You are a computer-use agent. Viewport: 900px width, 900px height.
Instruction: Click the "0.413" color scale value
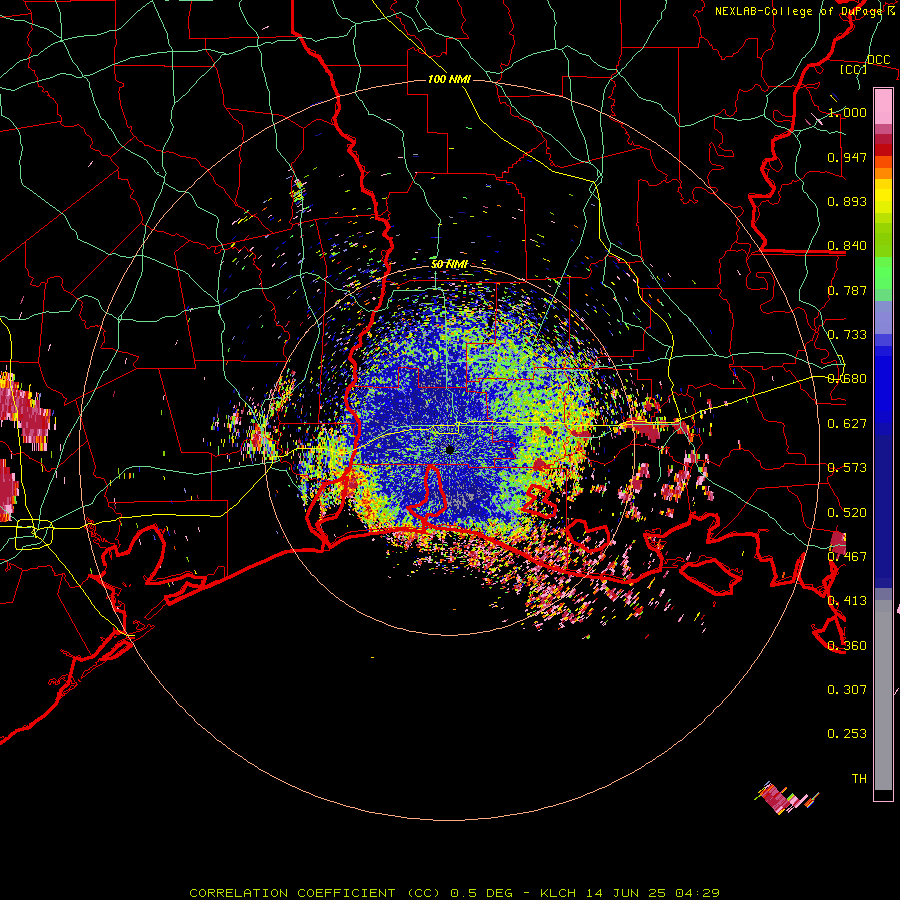[847, 601]
